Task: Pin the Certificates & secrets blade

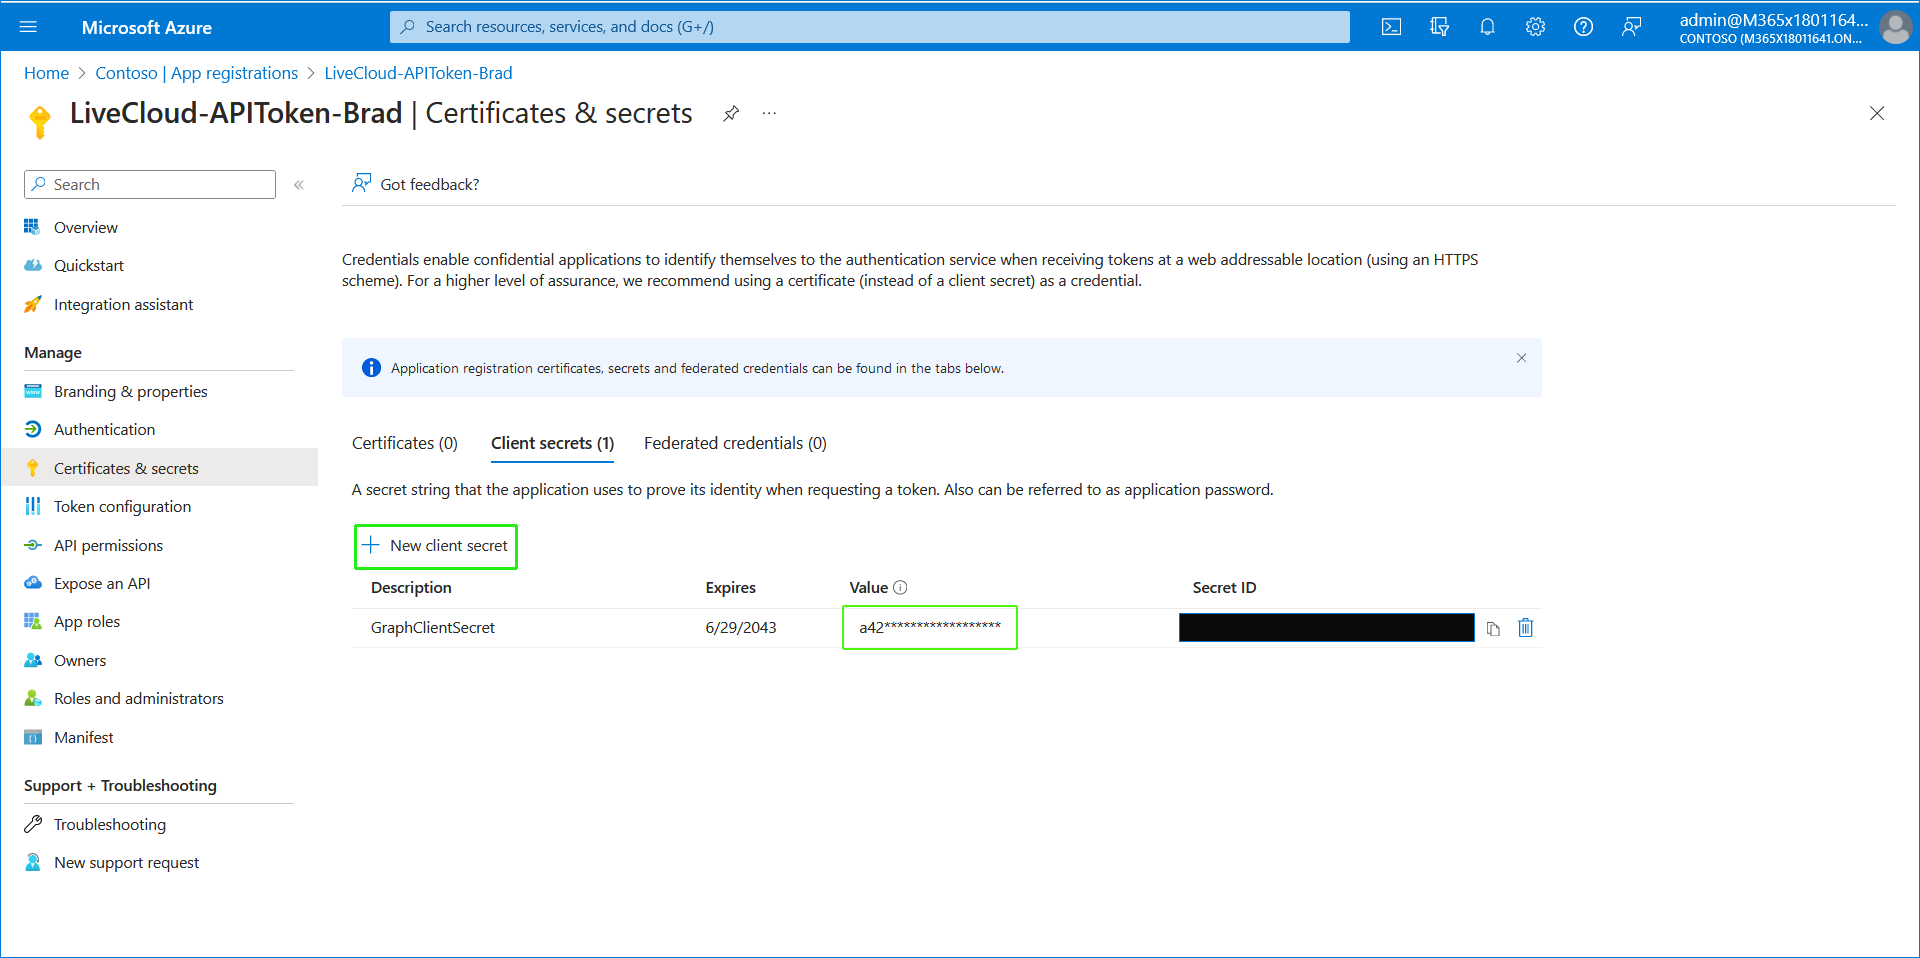Action: tap(731, 113)
